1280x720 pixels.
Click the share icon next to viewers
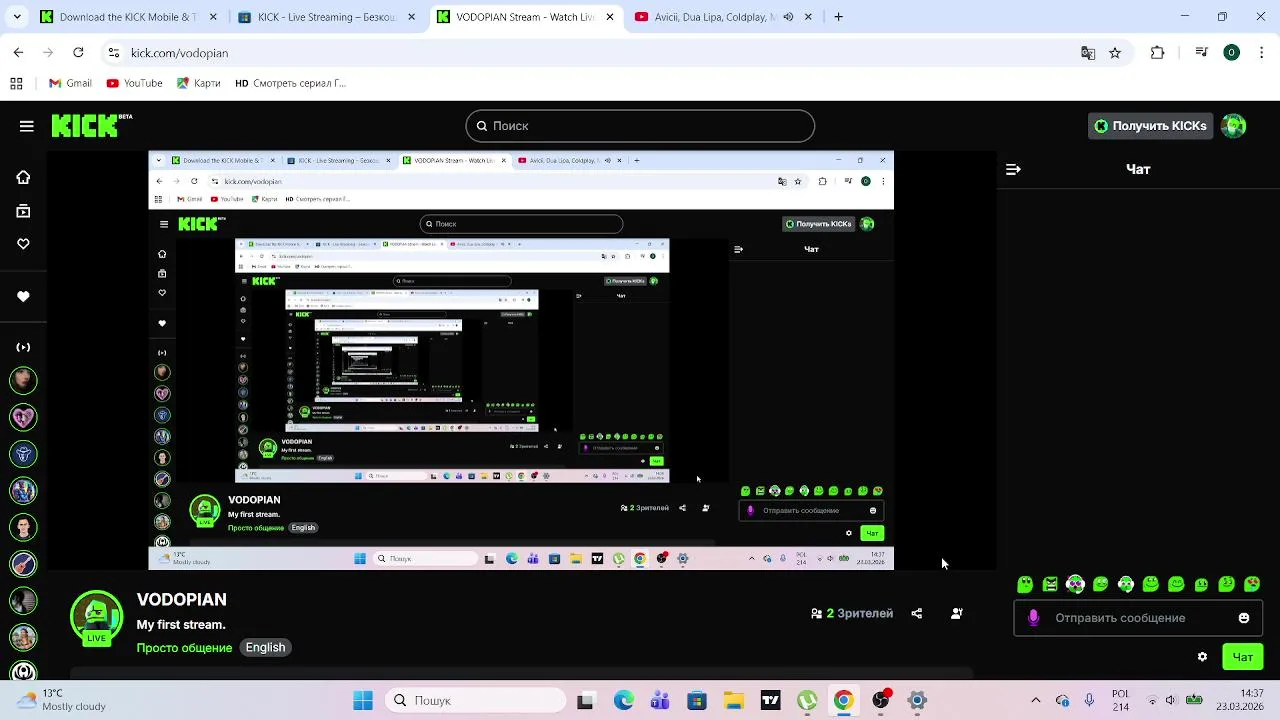[917, 614]
